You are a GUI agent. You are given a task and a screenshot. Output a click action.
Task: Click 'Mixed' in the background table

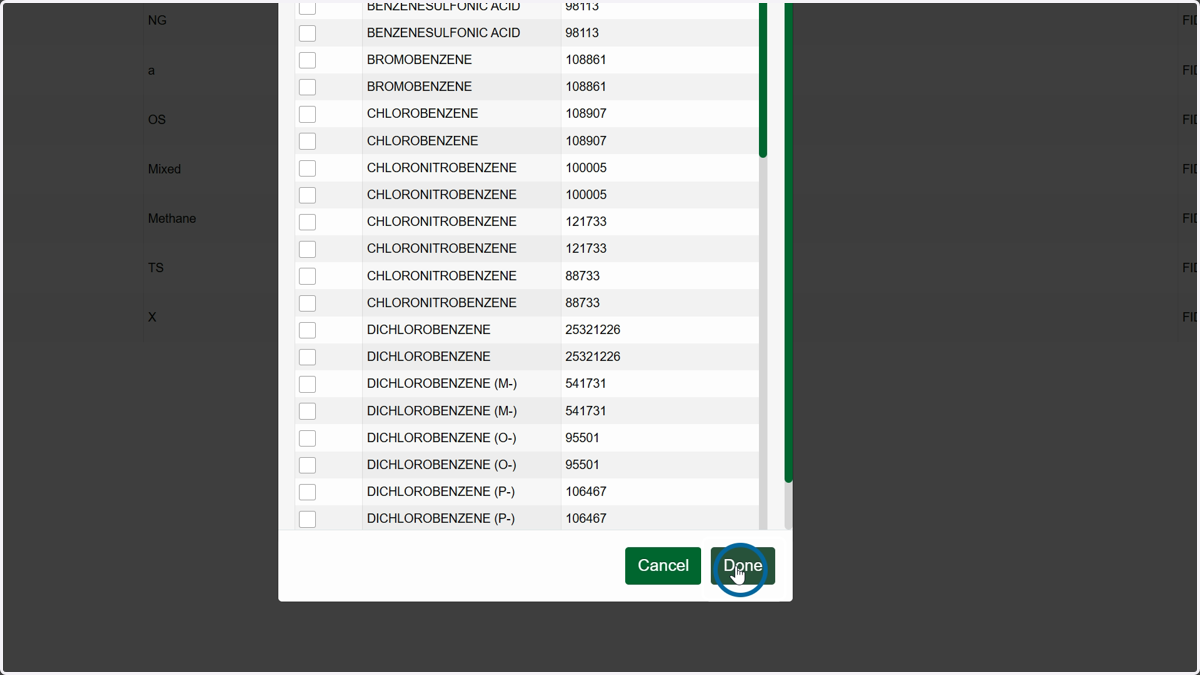[x=164, y=169]
